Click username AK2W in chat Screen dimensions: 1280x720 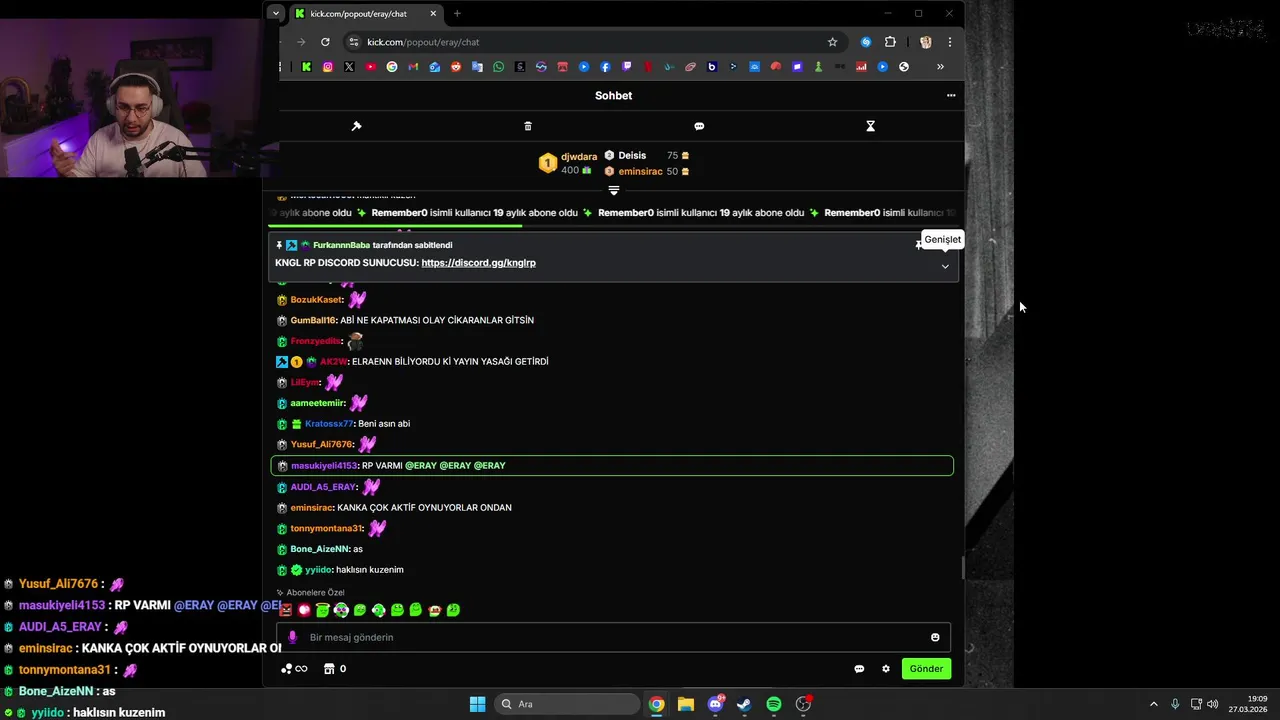(333, 362)
